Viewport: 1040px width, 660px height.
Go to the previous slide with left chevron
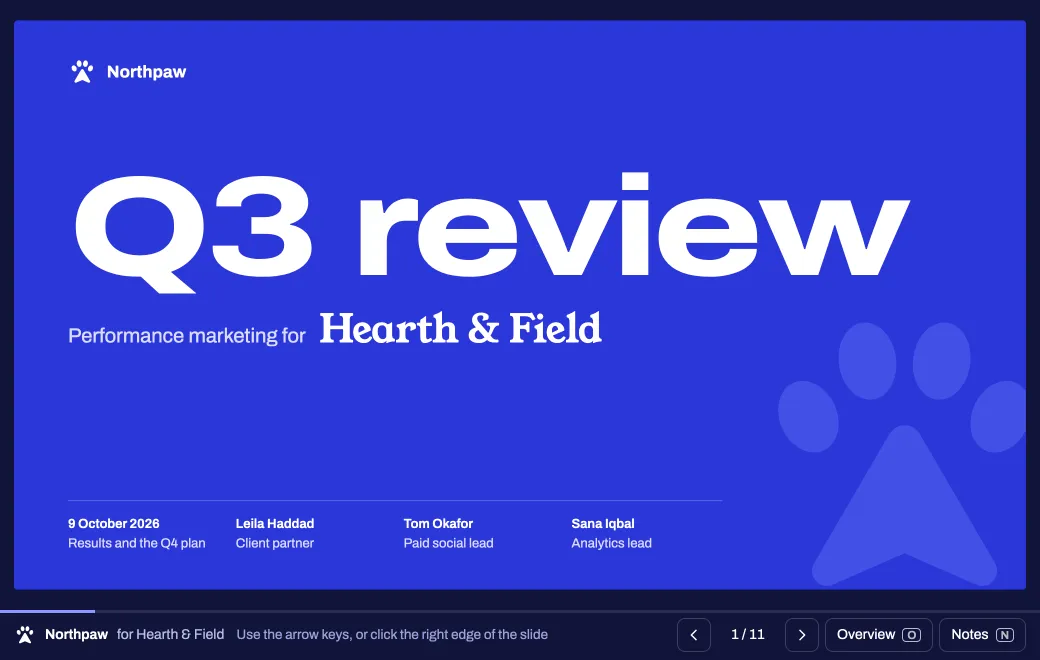(x=694, y=635)
